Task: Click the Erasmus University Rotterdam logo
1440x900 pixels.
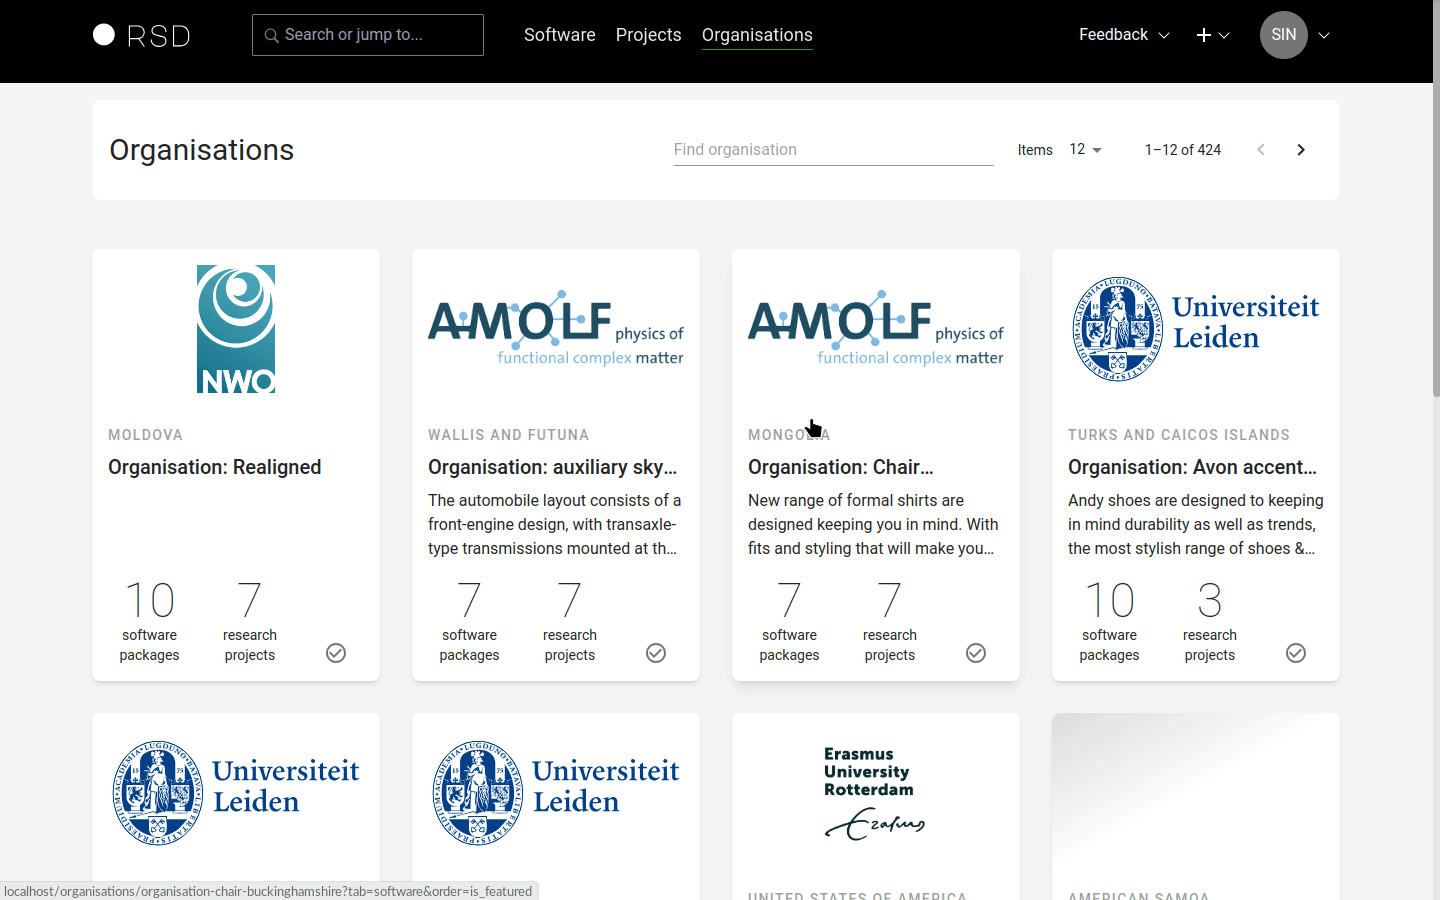Action: click(x=875, y=794)
